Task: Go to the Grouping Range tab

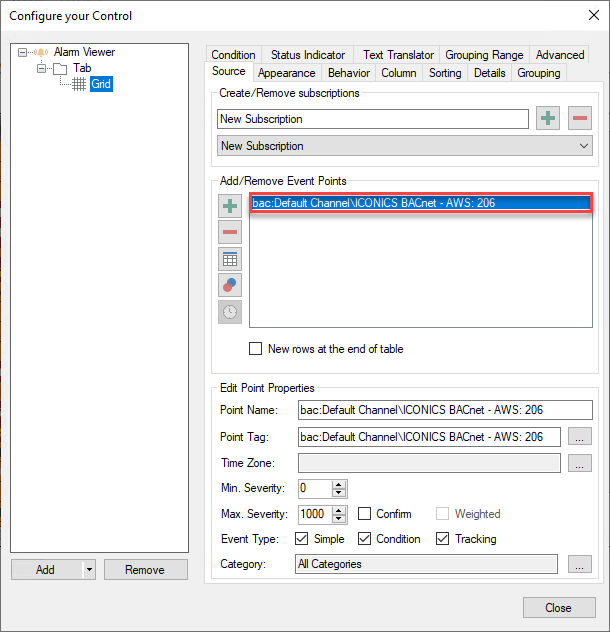Action: (x=484, y=55)
